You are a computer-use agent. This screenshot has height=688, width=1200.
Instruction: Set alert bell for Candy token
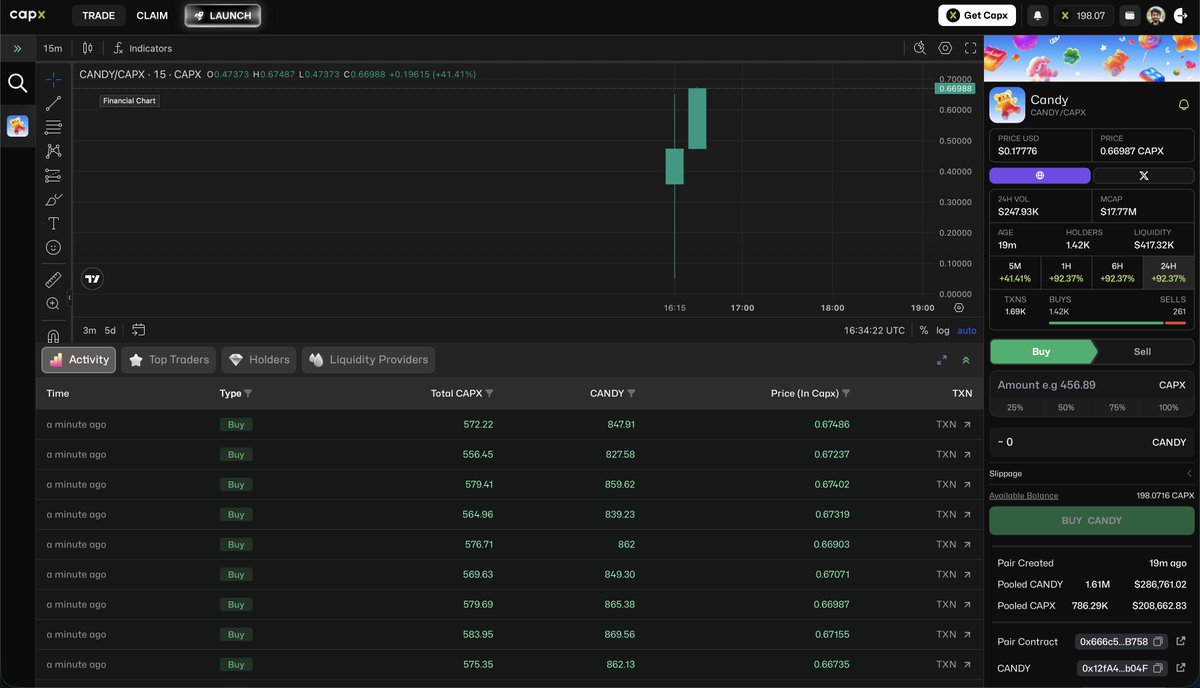coord(1184,105)
